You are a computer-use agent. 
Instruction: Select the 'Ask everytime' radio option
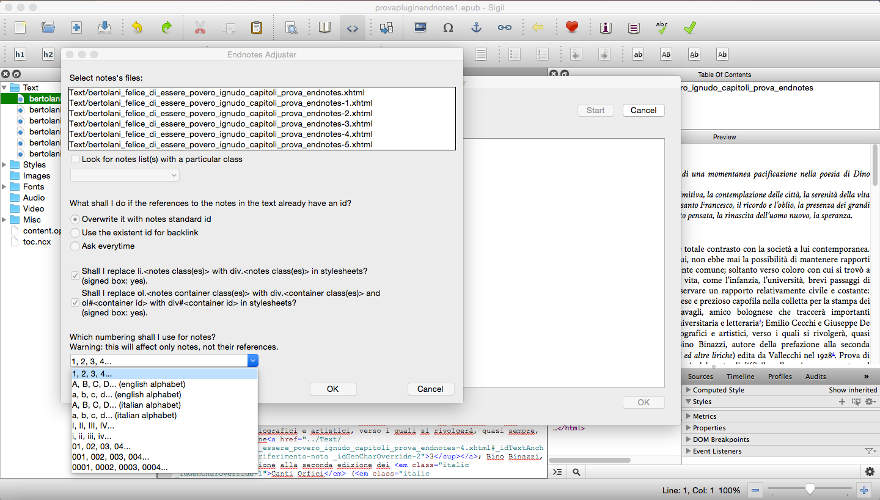tap(75, 246)
